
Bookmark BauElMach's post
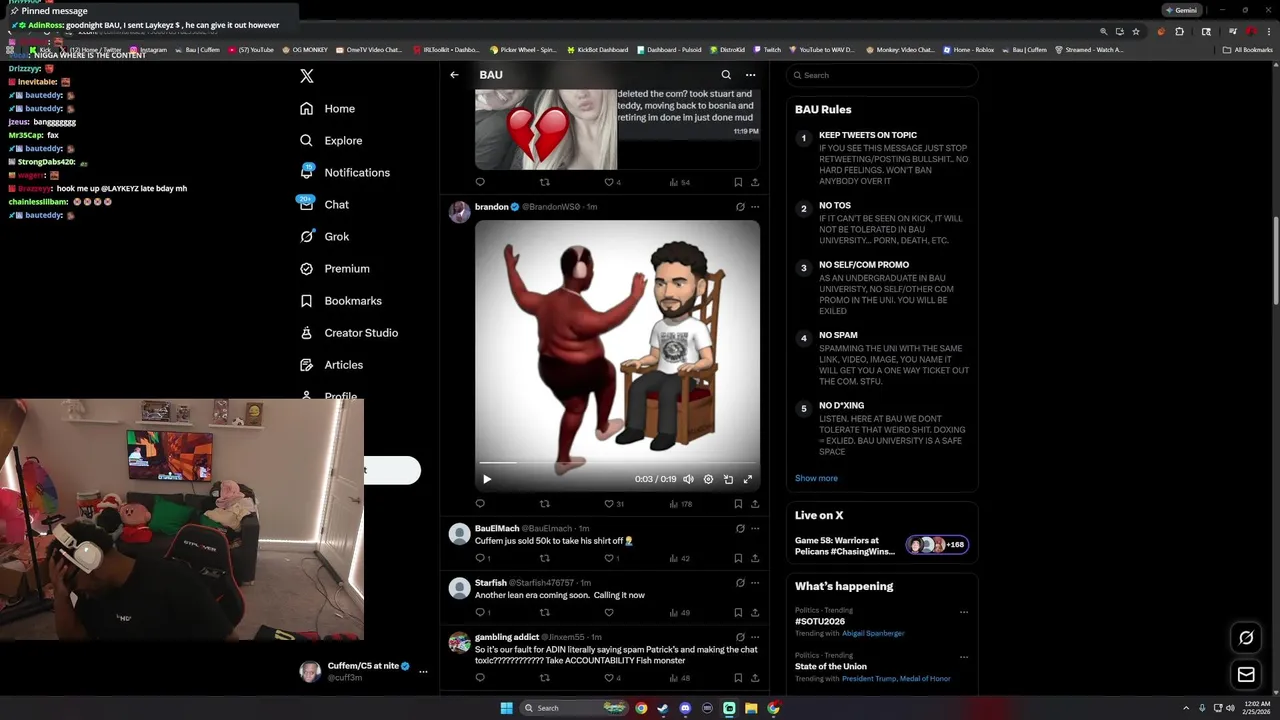(x=738, y=558)
